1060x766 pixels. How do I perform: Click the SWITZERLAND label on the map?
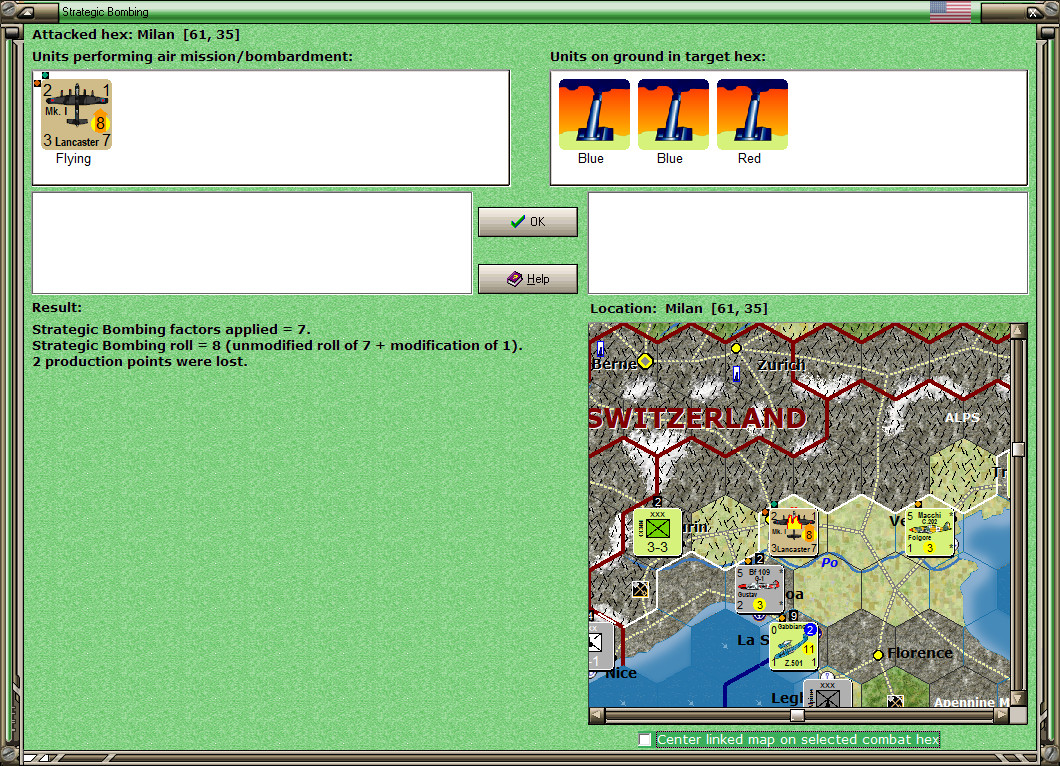click(x=697, y=418)
